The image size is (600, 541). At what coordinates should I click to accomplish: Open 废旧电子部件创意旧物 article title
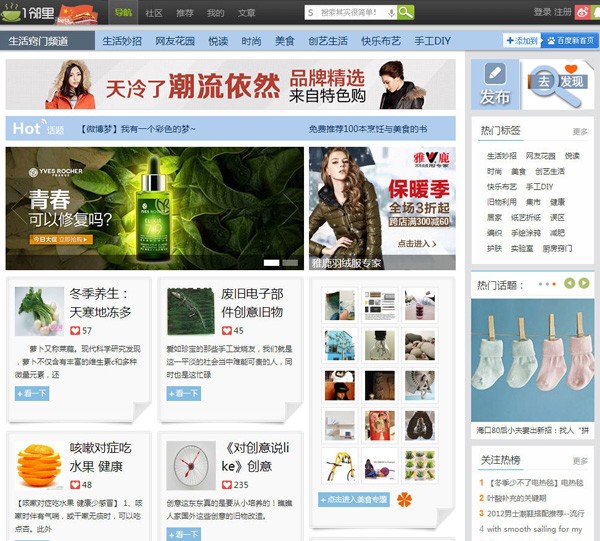click(252, 303)
